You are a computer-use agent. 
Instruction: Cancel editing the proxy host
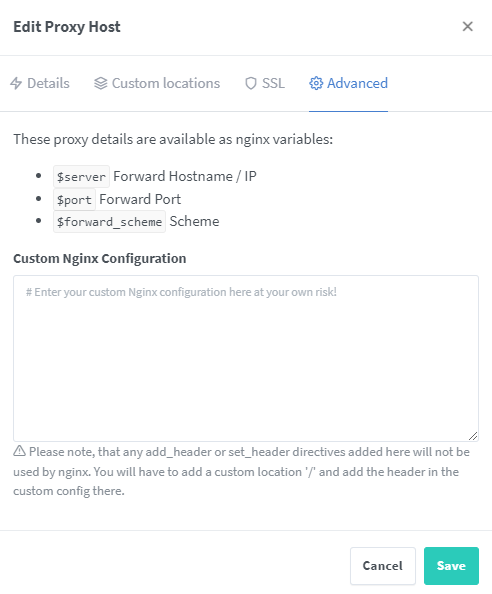click(383, 566)
